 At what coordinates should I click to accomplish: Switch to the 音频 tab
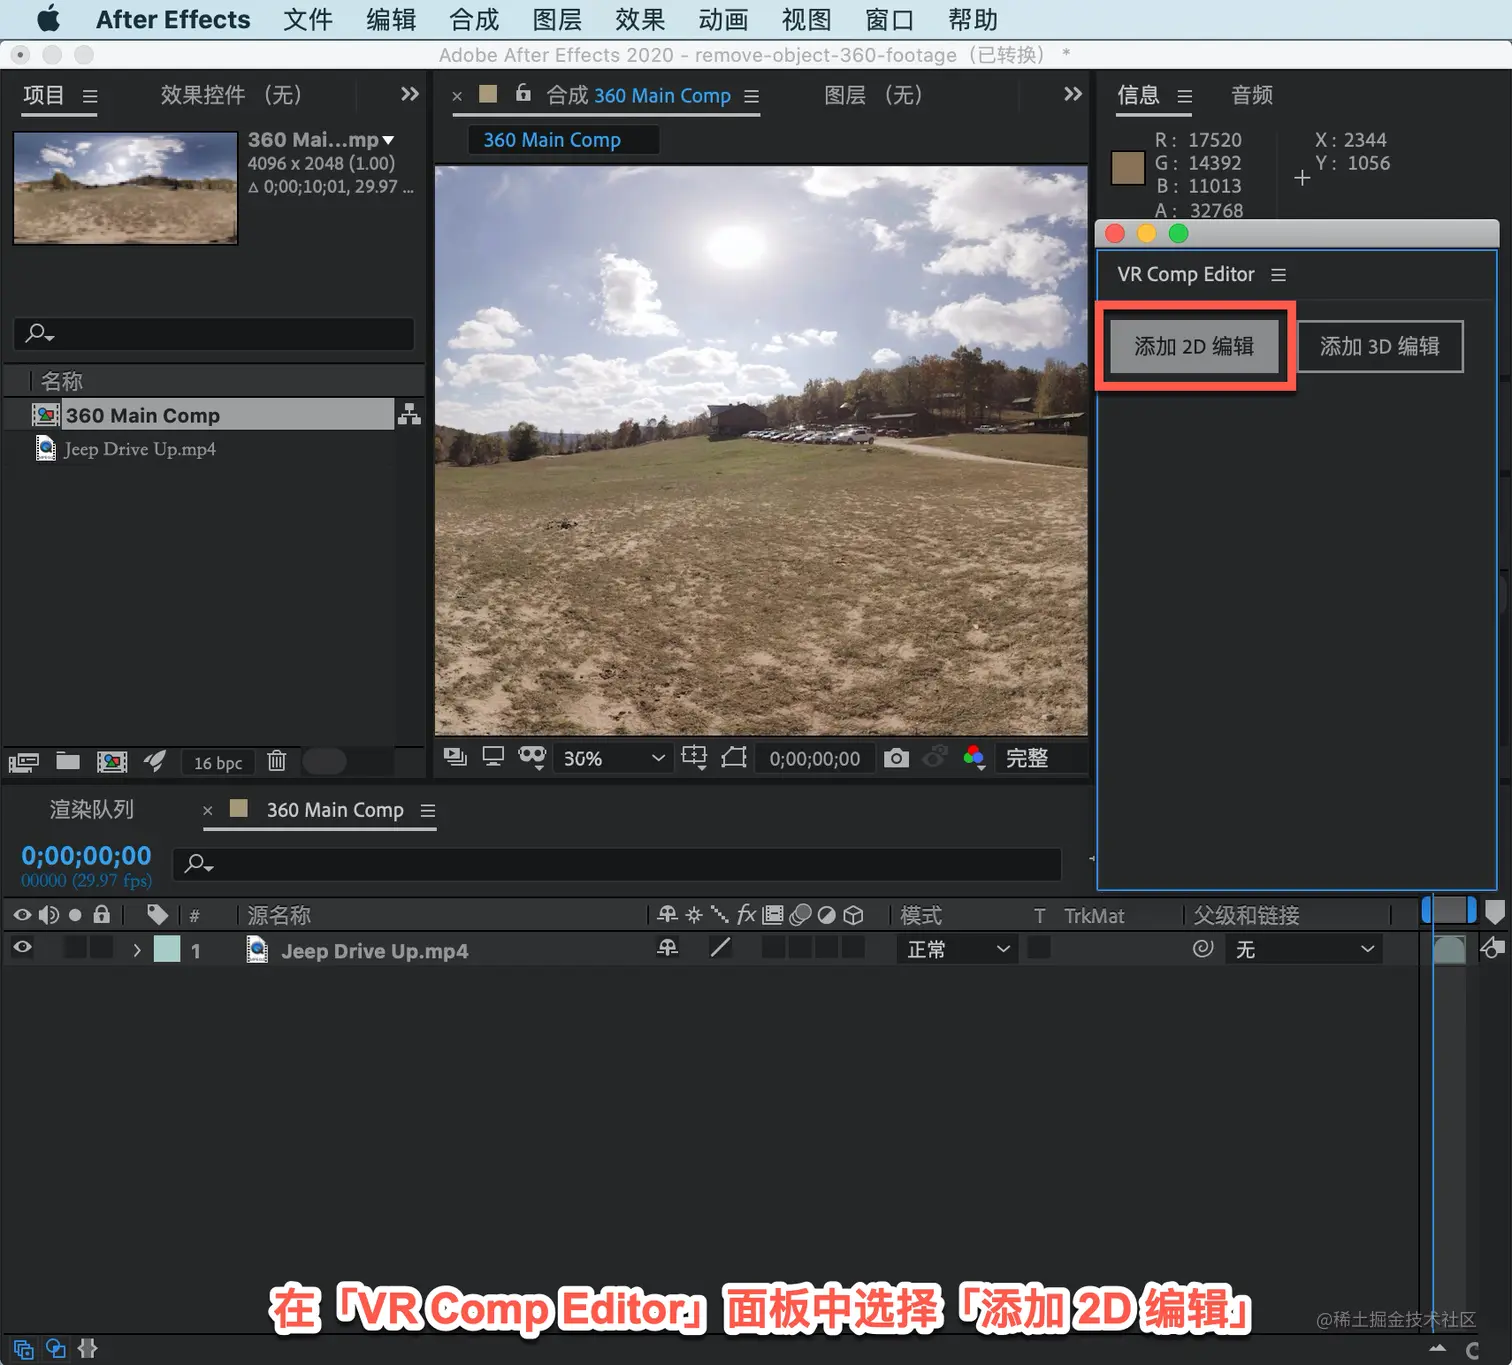click(x=1252, y=95)
